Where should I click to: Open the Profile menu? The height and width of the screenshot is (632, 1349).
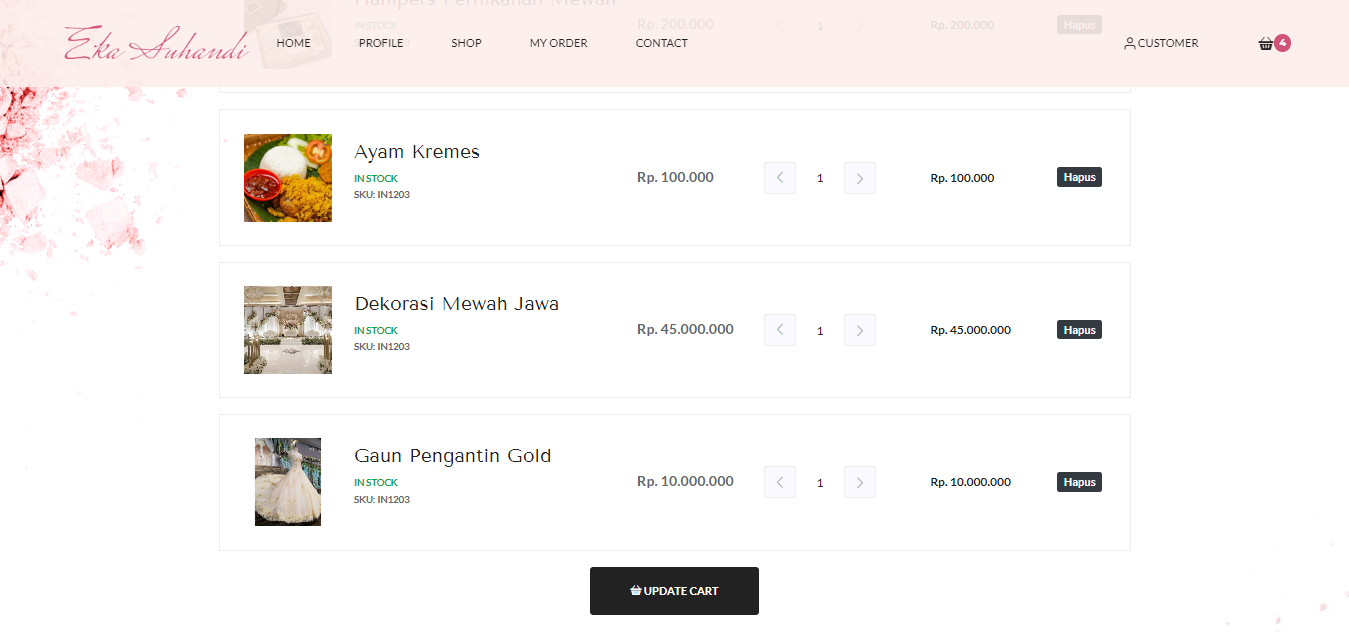pyautogui.click(x=381, y=43)
